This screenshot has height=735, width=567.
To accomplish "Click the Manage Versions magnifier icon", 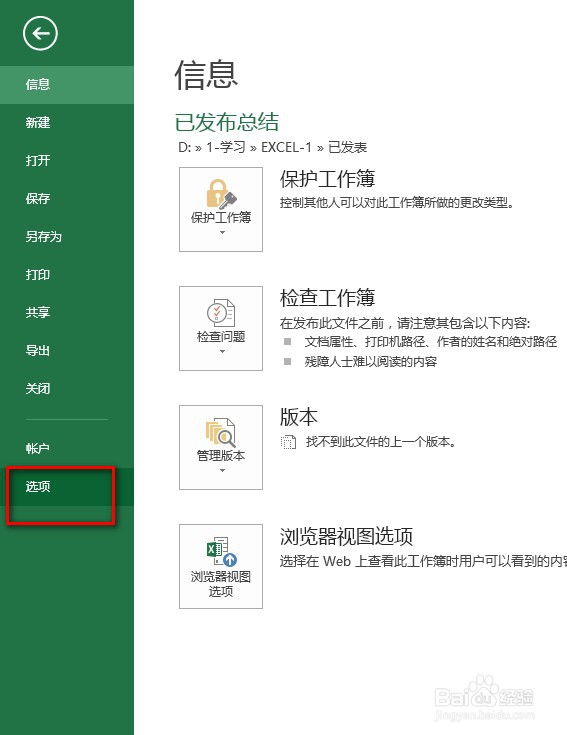I will 221,432.
